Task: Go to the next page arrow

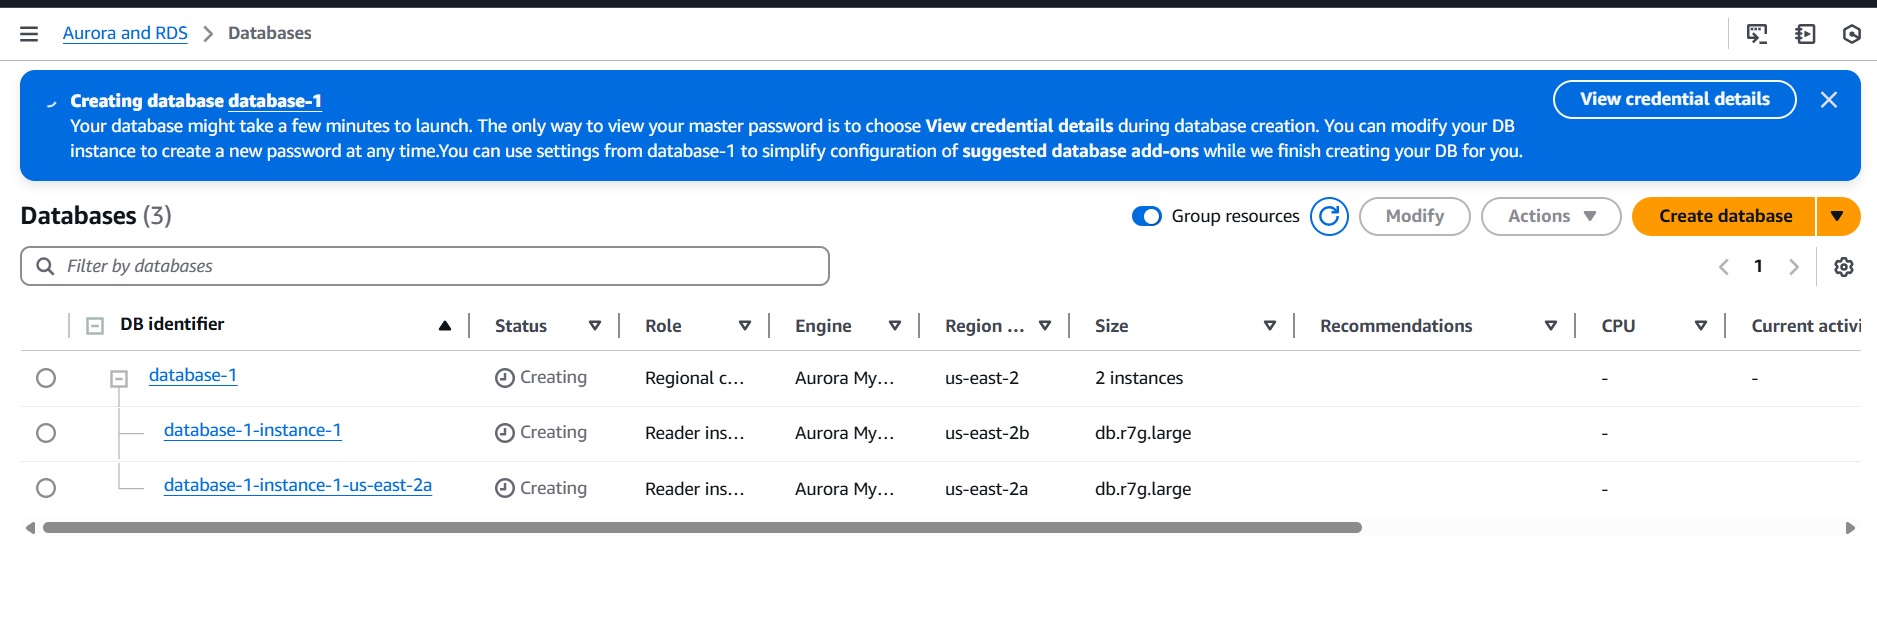Action: [1794, 267]
